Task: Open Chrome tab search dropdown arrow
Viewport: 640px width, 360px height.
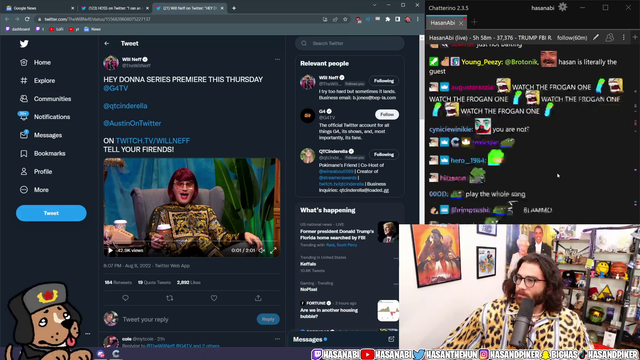Action: pos(374,5)
